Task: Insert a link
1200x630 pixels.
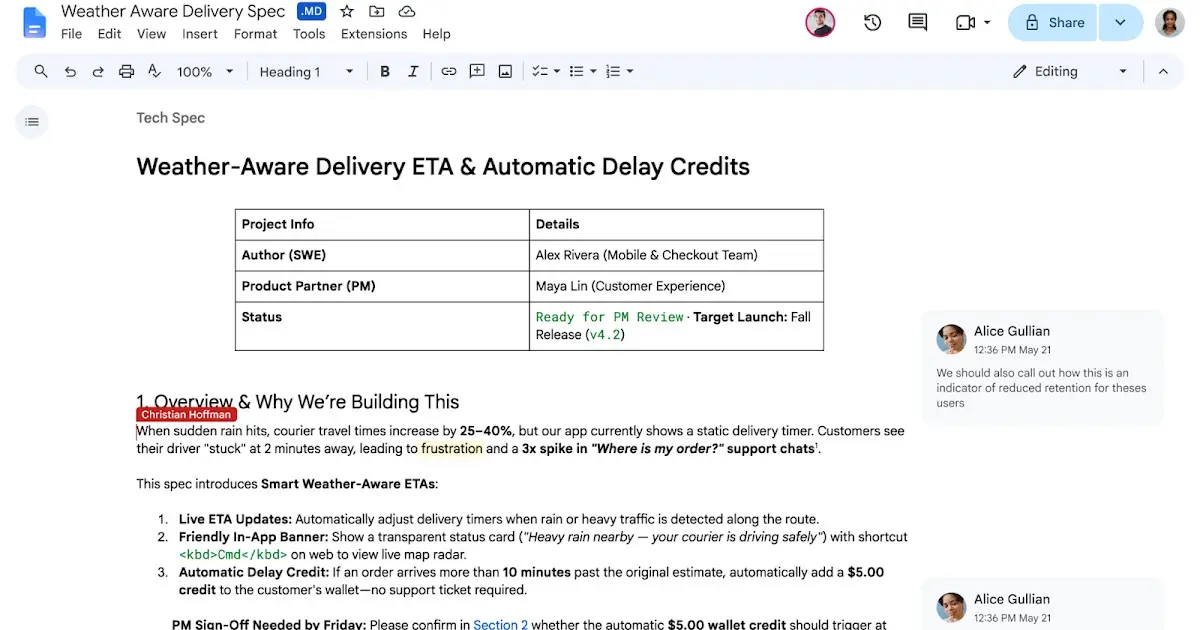Action: [449, 71]
